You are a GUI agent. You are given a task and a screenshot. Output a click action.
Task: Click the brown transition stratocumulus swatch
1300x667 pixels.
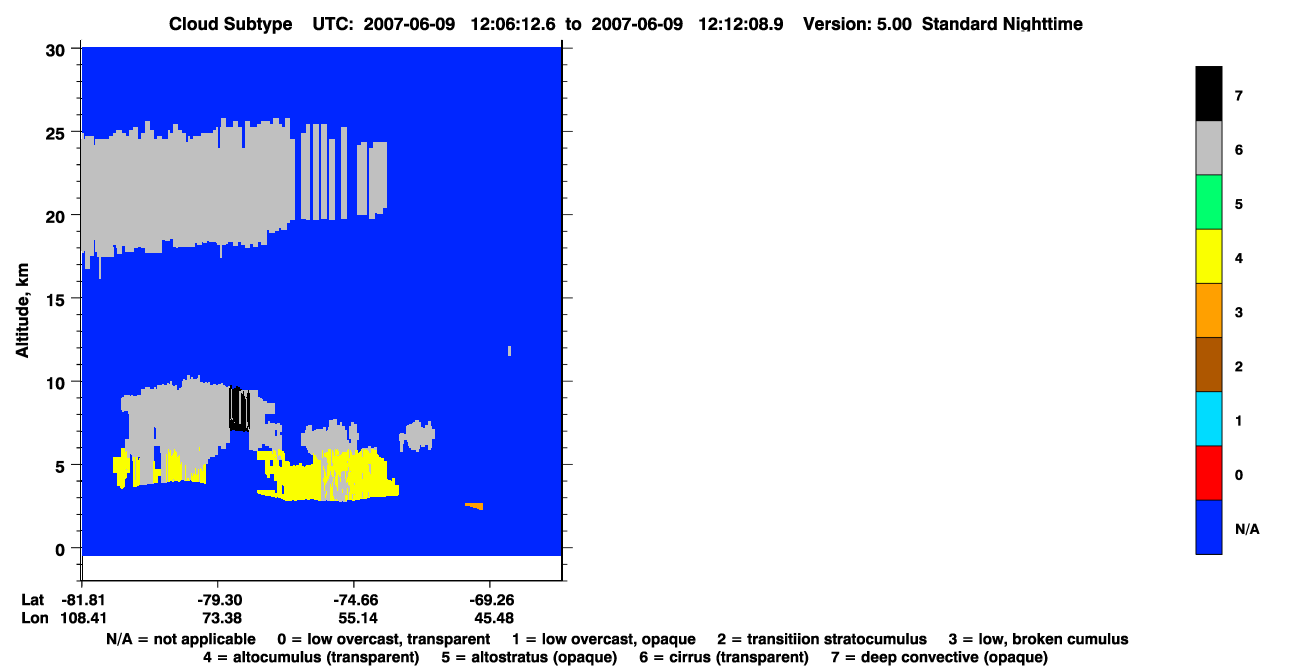[x=1208, y=364]
